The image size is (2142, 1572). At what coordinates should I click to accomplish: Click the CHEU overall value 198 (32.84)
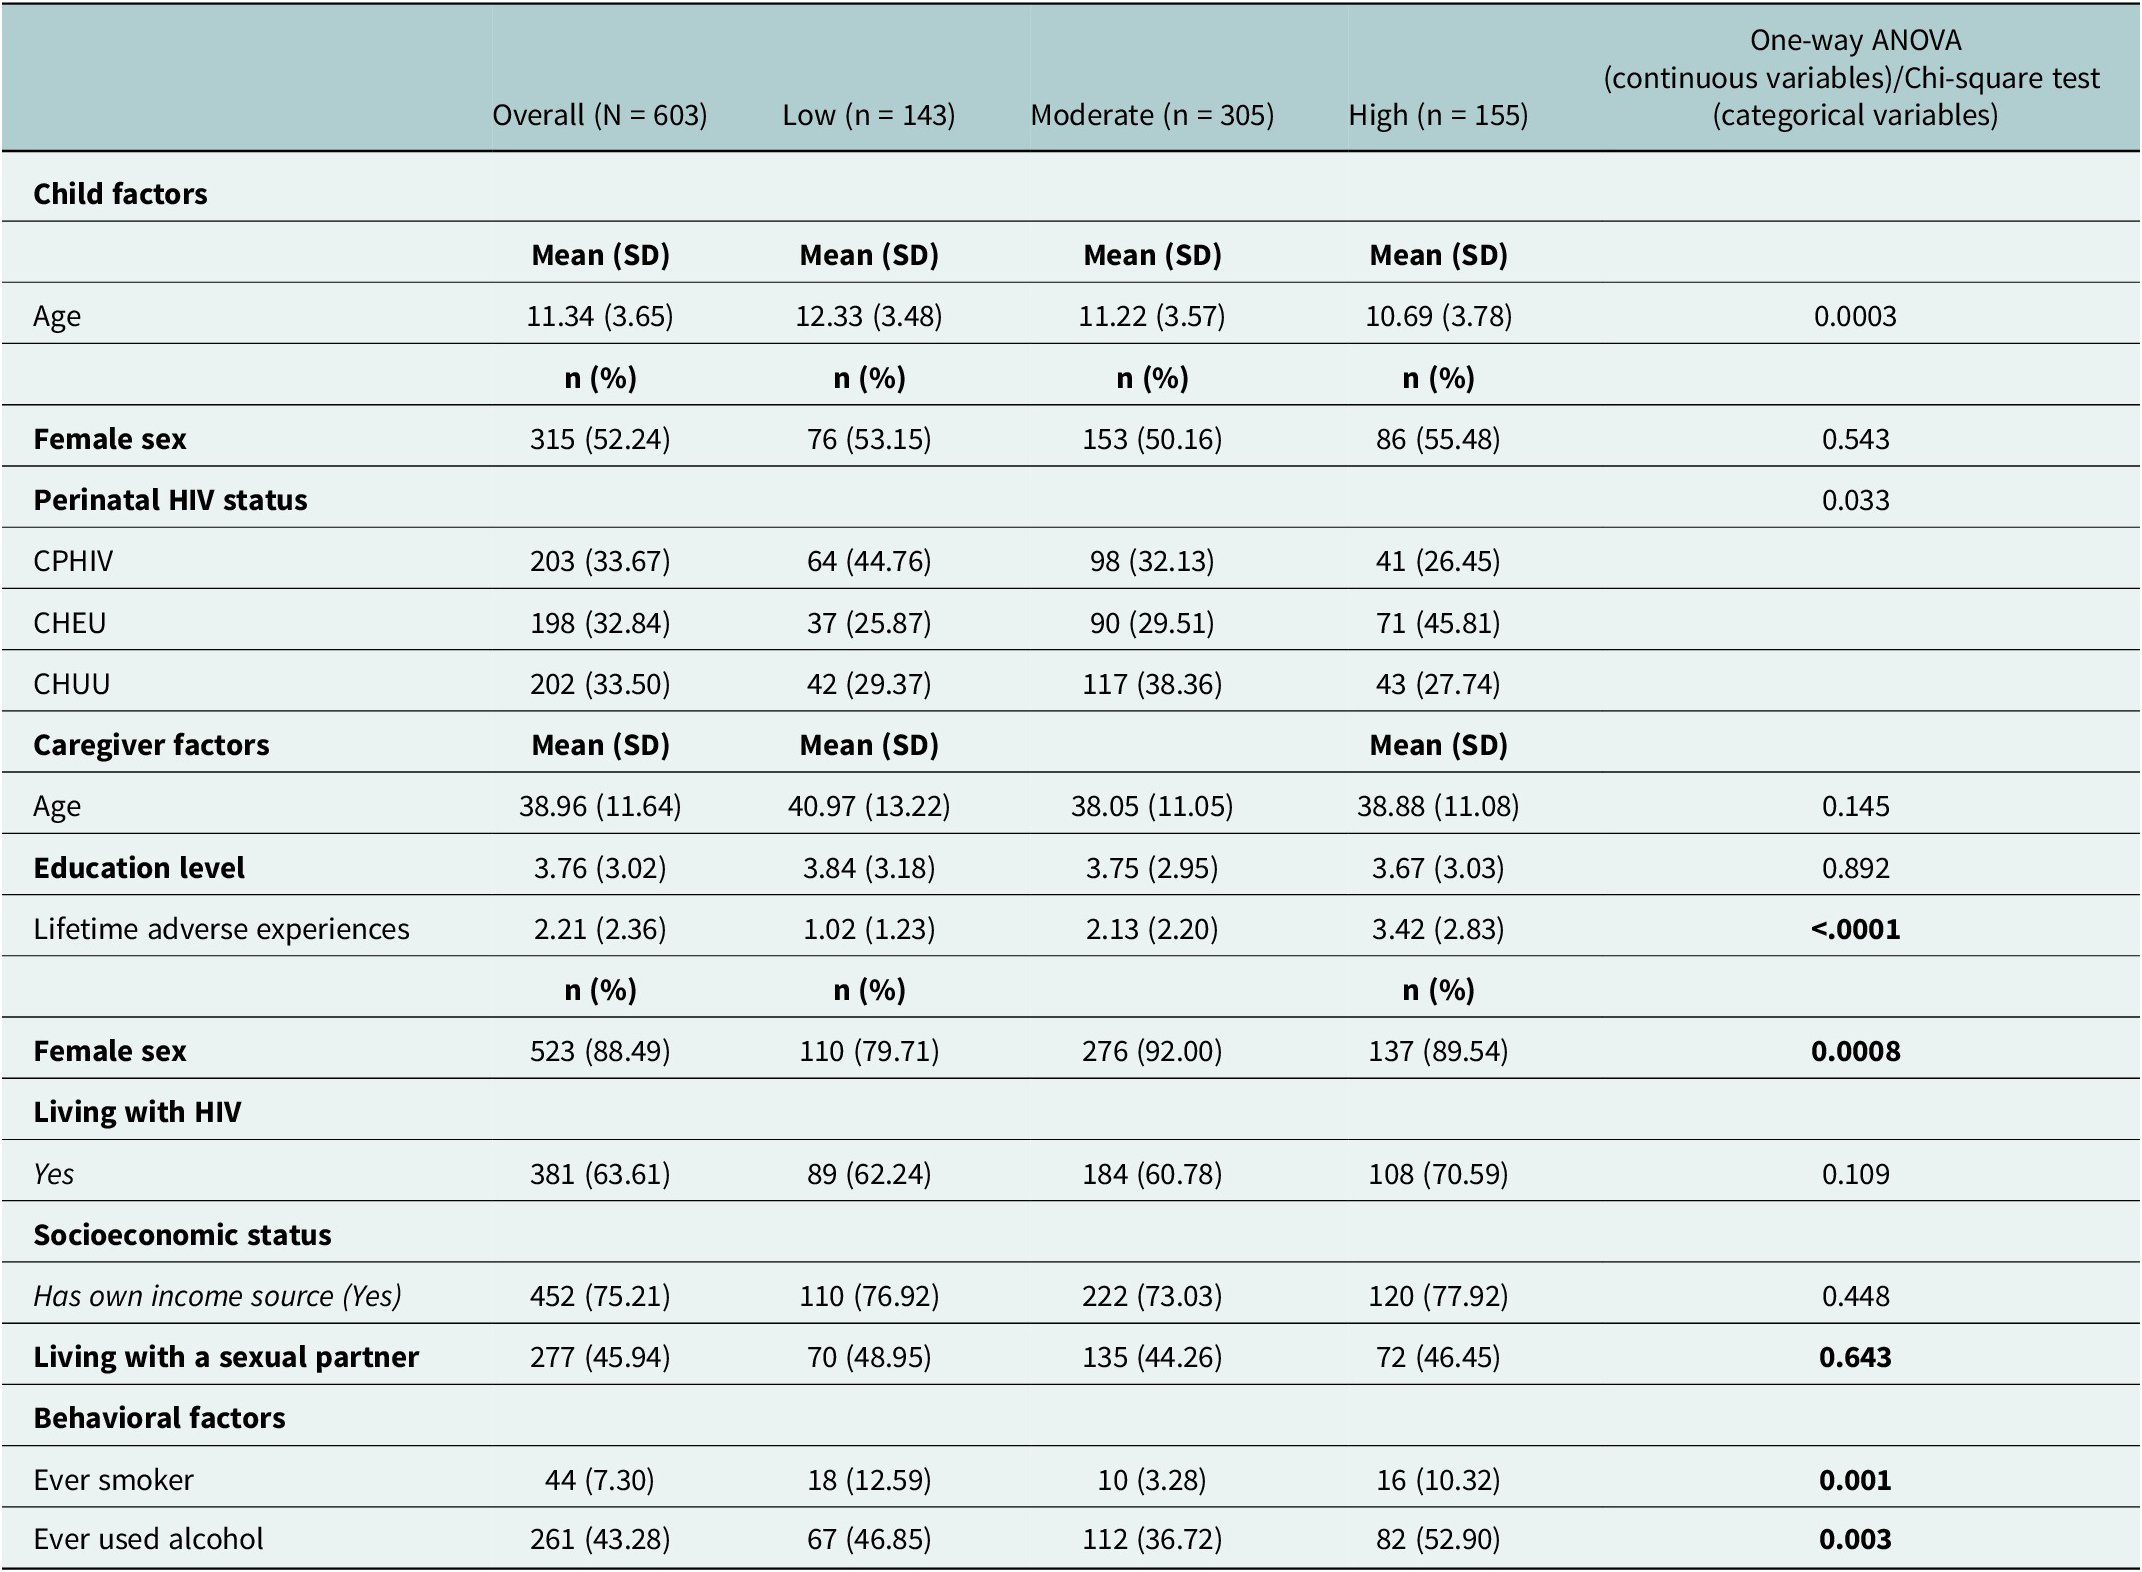(x=600, y=622)
